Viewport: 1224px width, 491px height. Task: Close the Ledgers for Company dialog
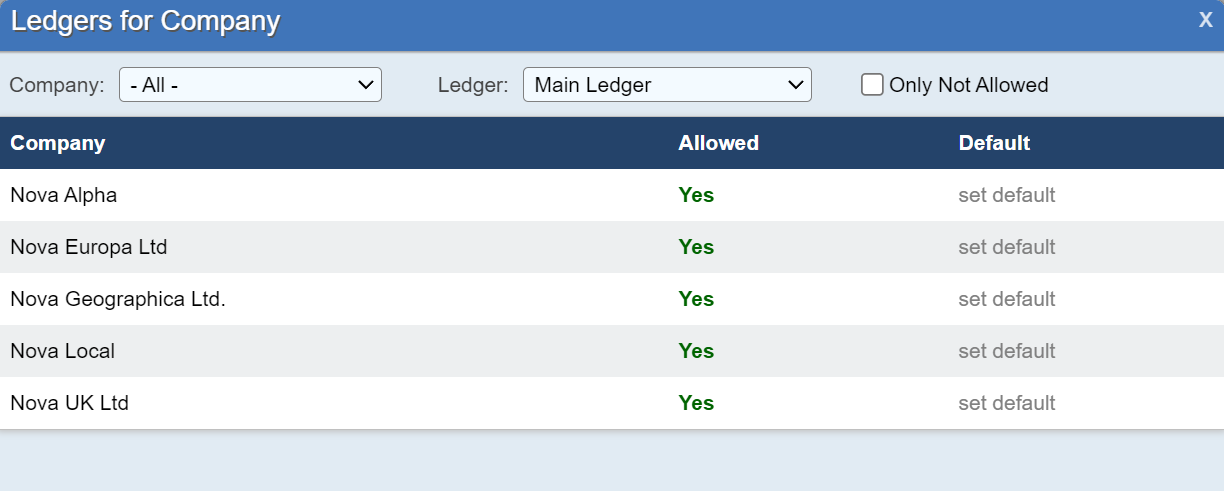click(1205, 20)
